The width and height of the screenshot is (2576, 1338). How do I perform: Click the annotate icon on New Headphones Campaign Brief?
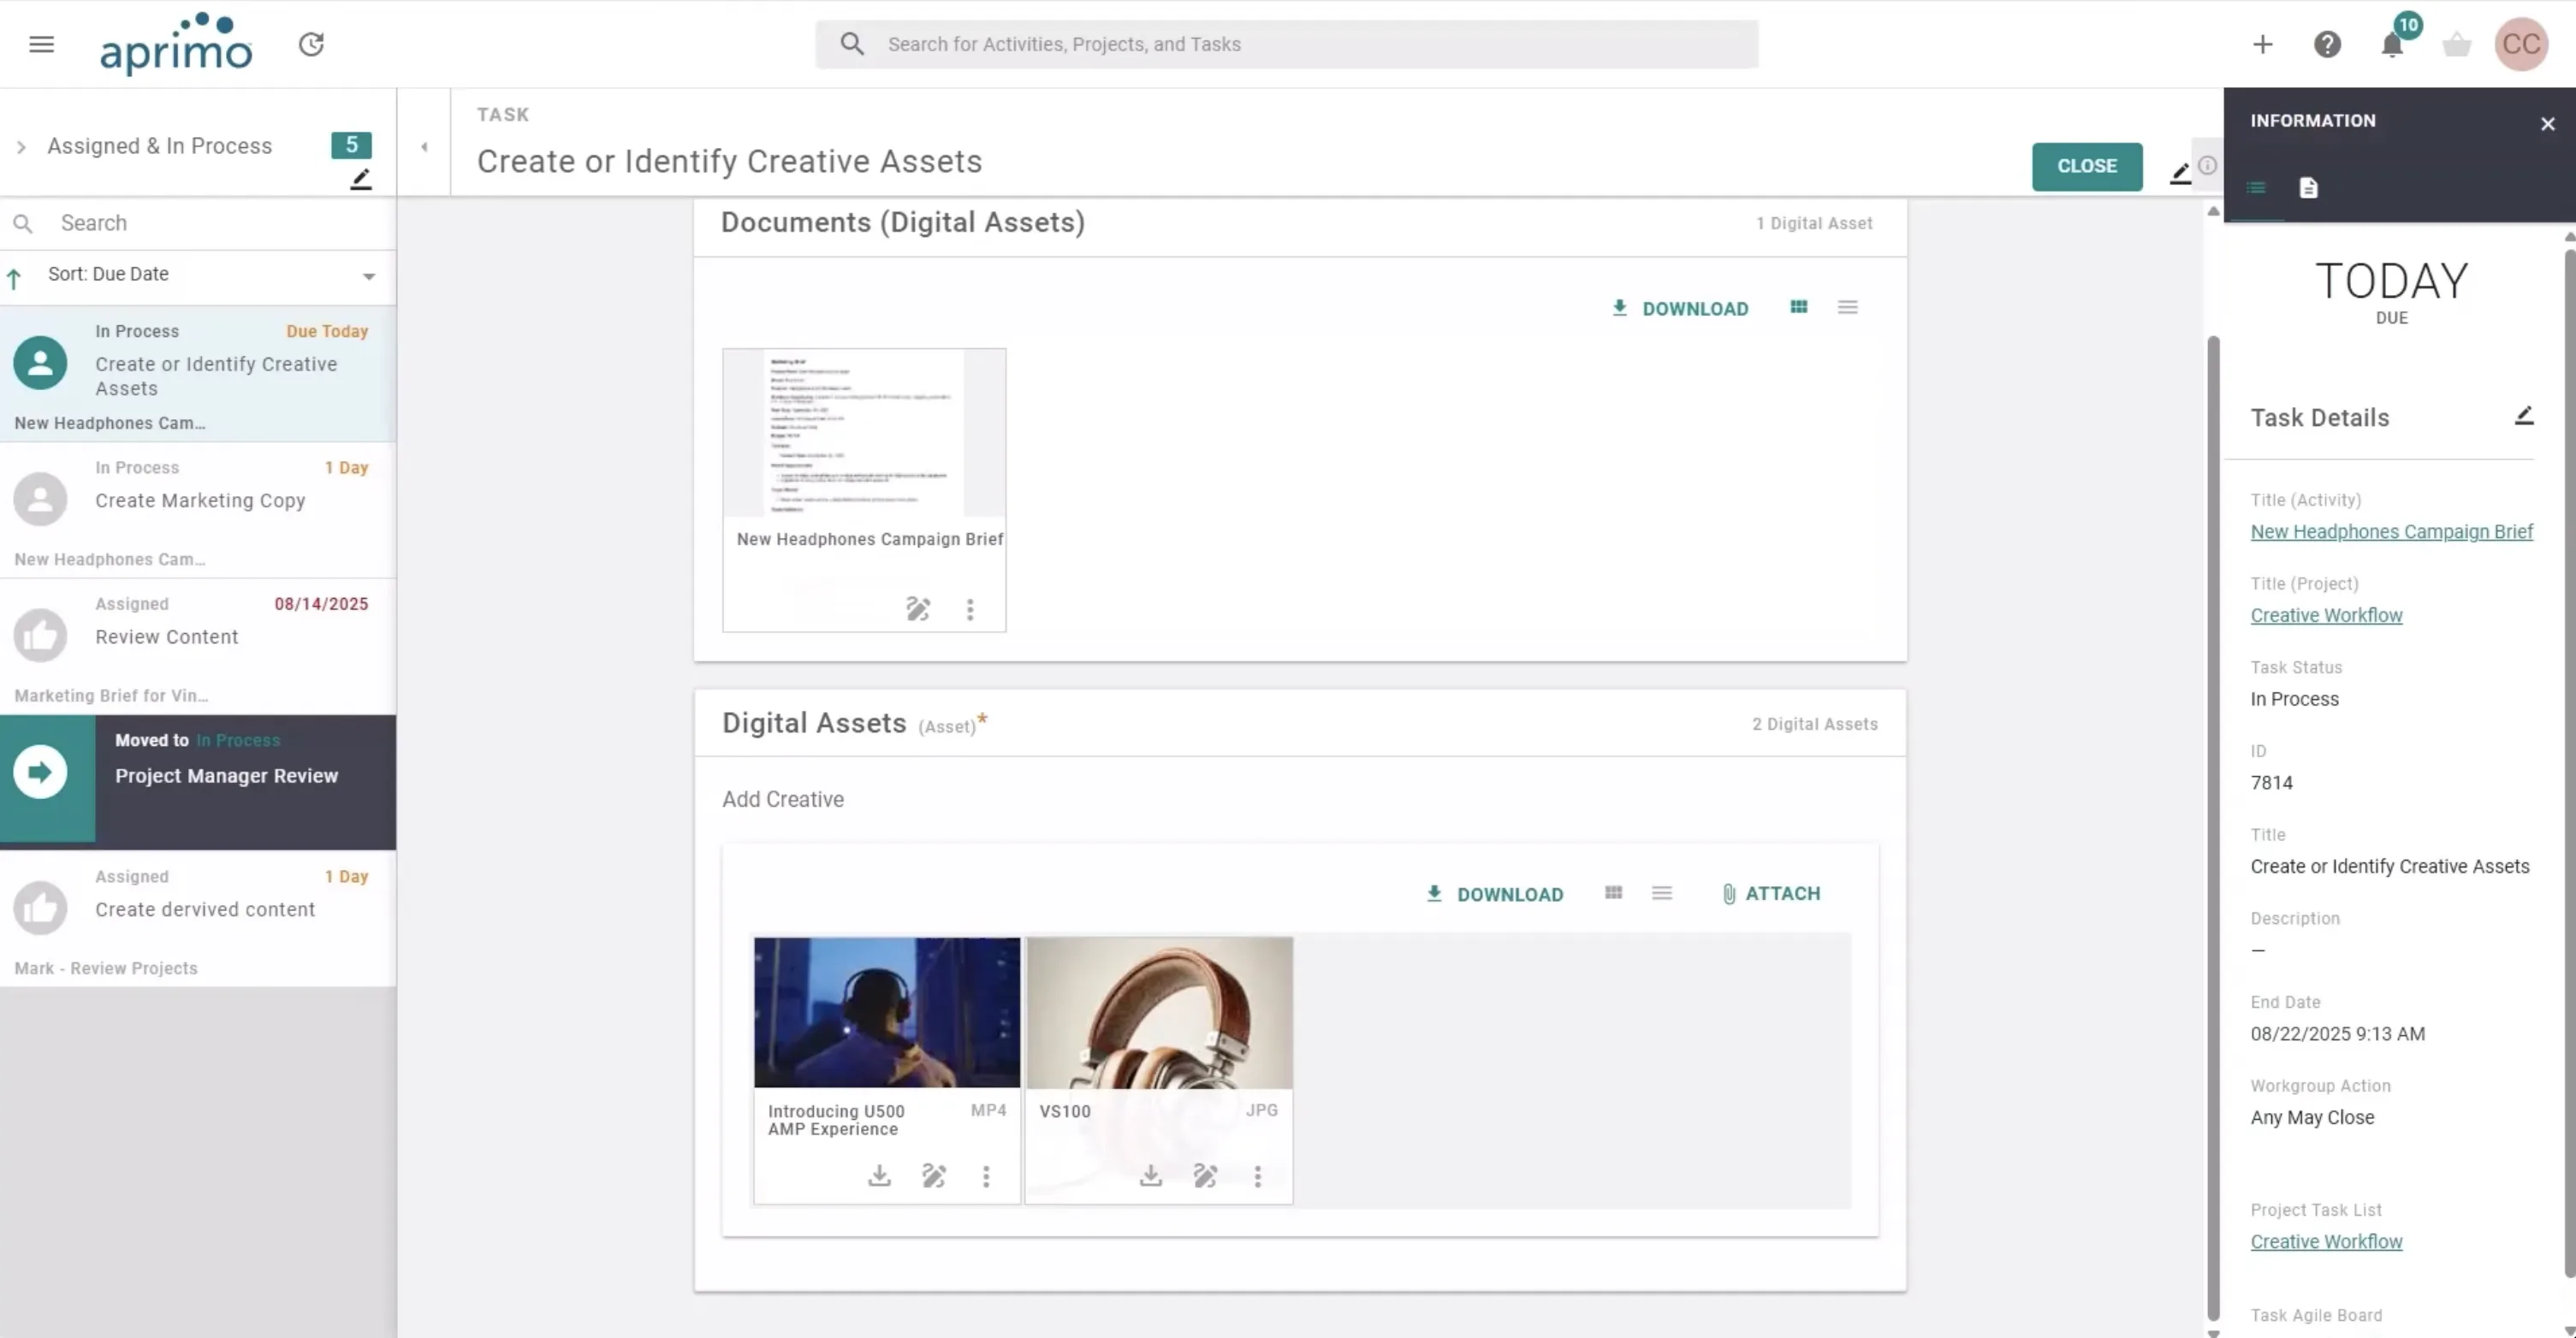[x=917, y=609]
